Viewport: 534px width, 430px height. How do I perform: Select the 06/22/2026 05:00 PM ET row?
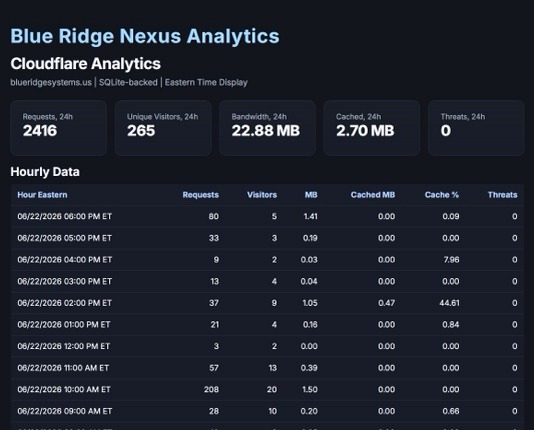267,238
